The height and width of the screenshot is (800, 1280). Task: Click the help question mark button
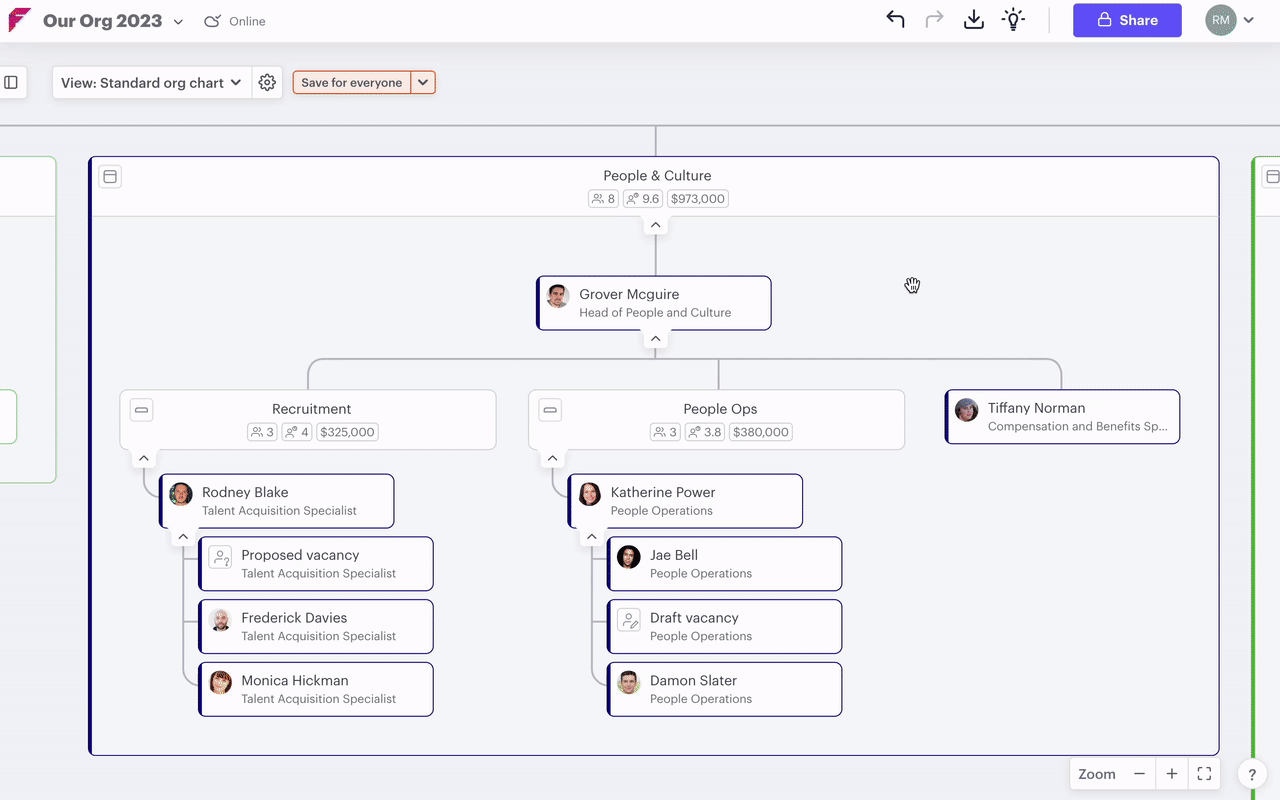(x=1253, y=774)
